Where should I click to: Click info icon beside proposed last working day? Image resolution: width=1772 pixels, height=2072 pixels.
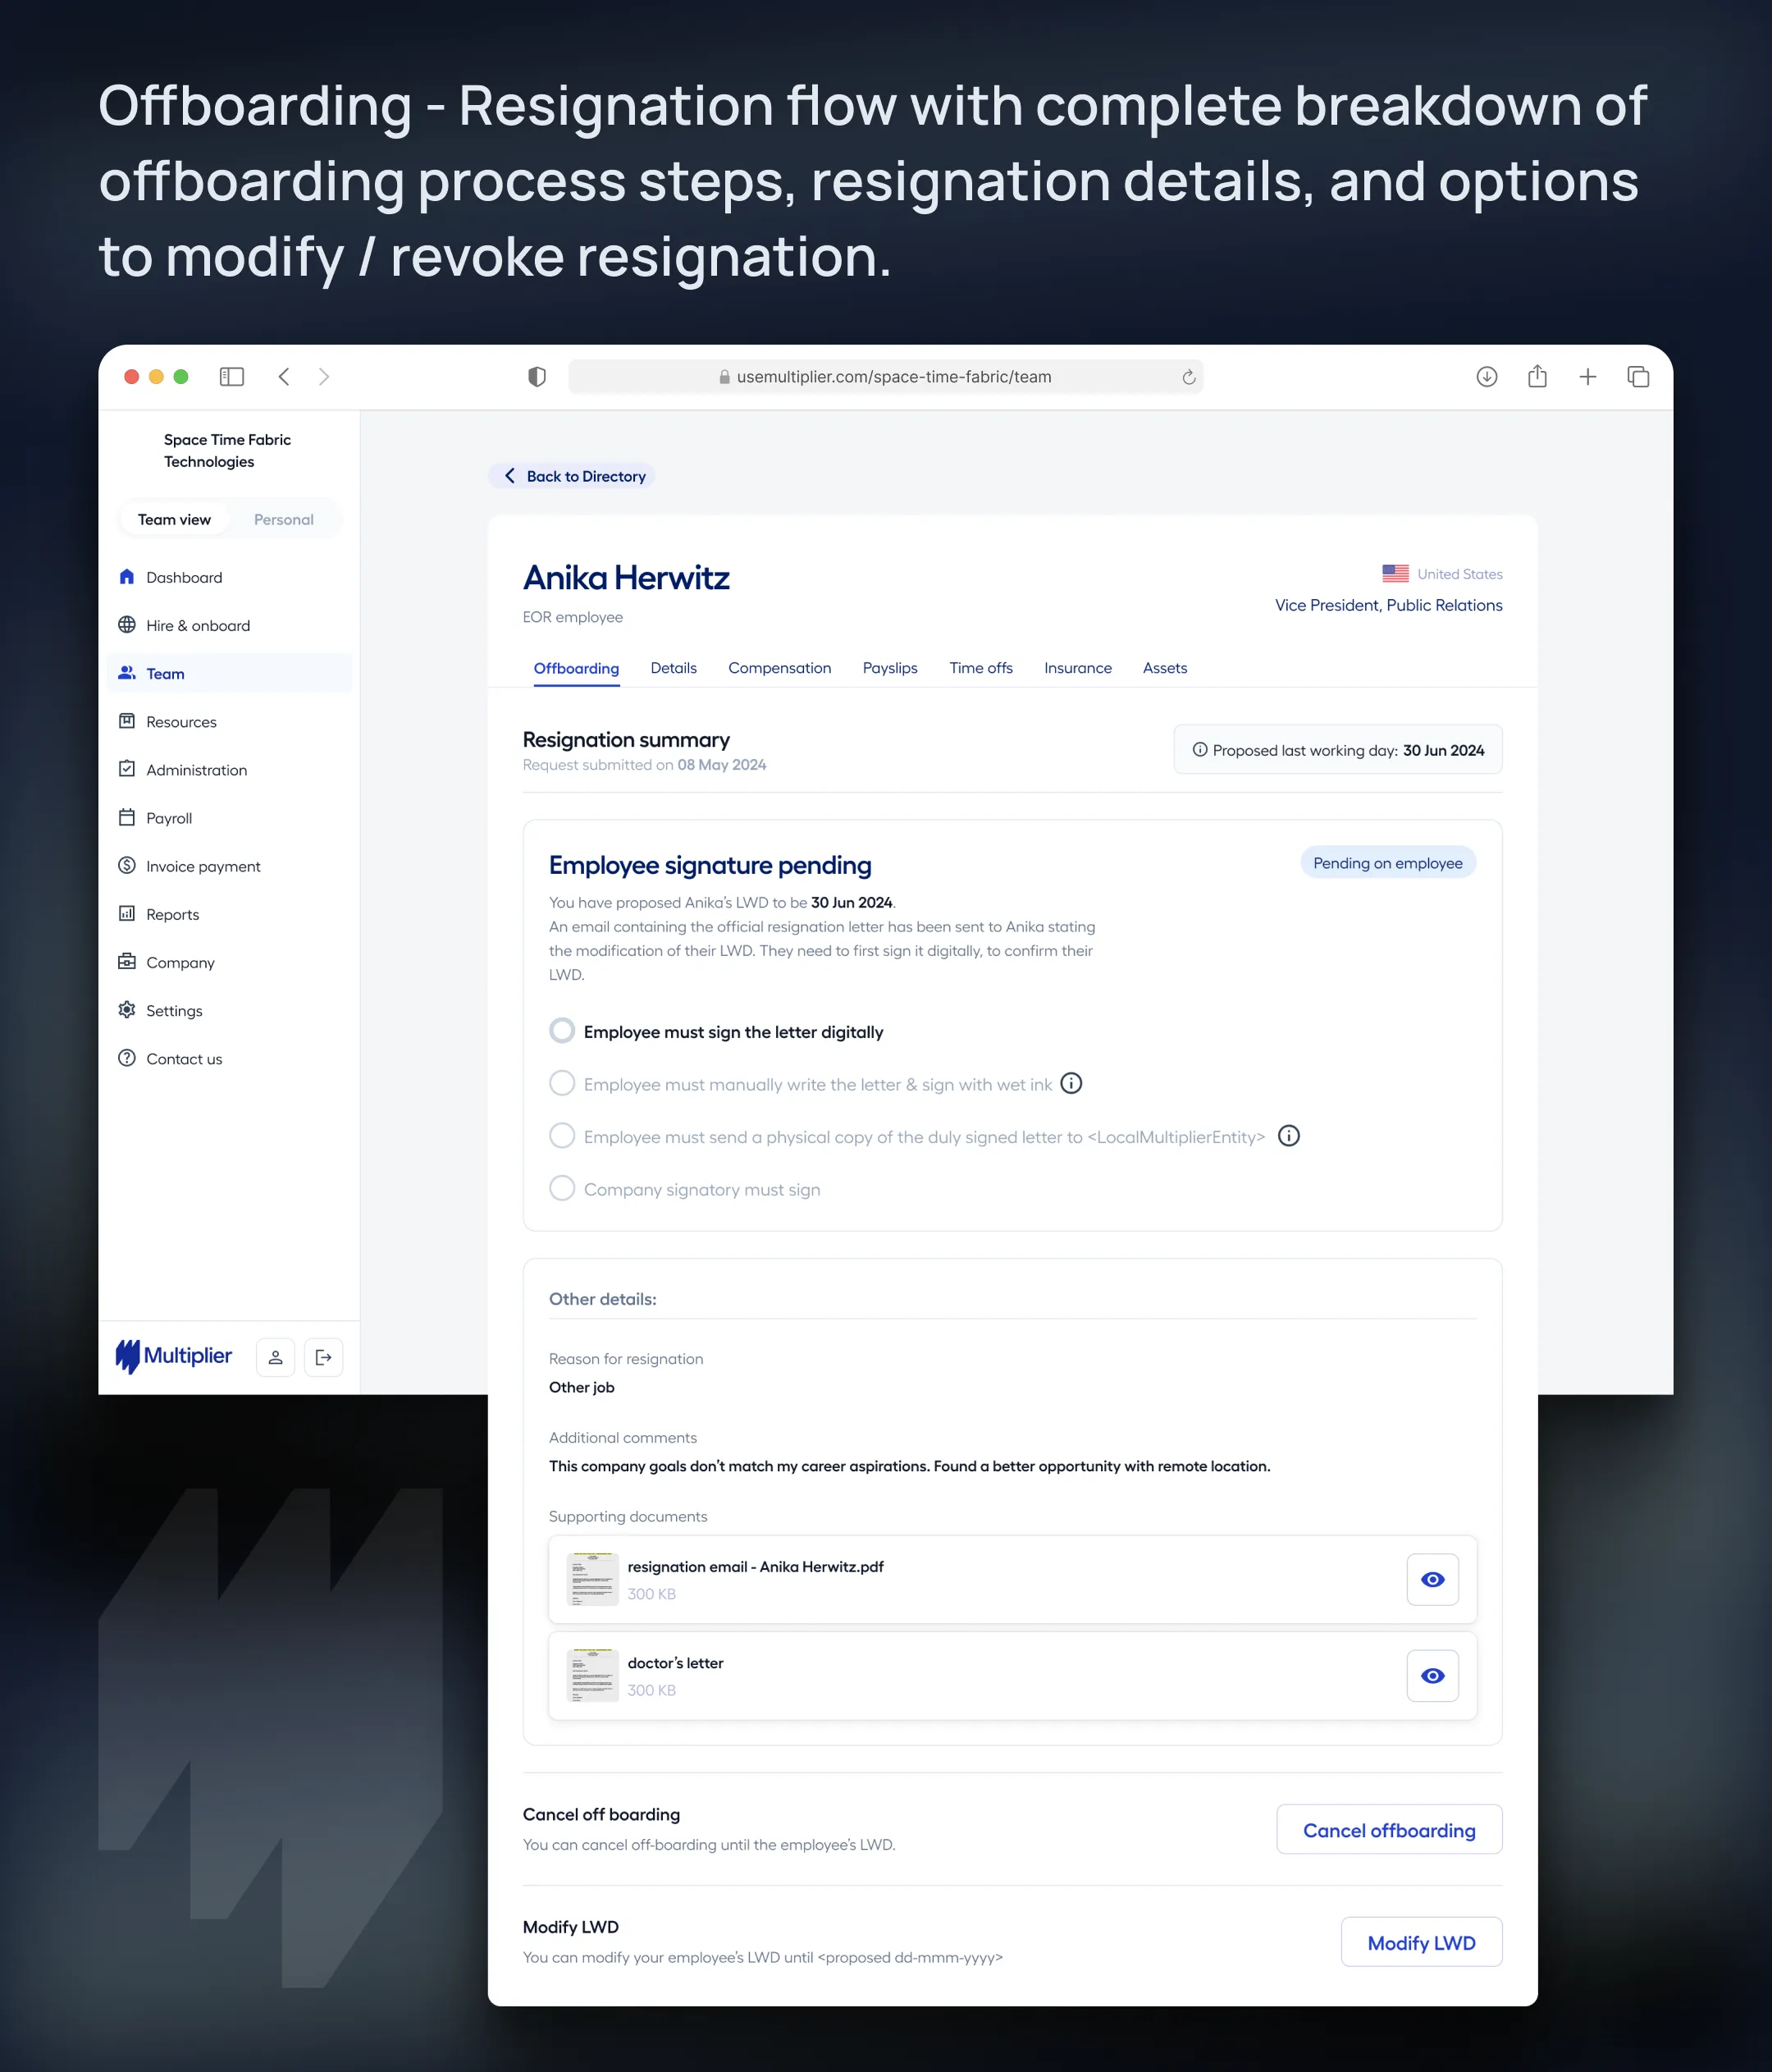[x=1200, y=749]
